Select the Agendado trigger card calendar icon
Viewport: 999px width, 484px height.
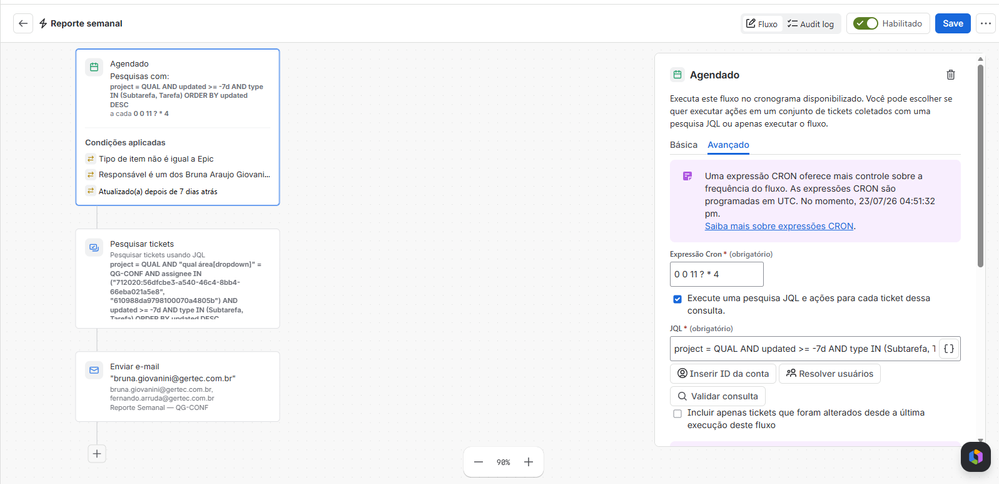click(x=94, y=67)
